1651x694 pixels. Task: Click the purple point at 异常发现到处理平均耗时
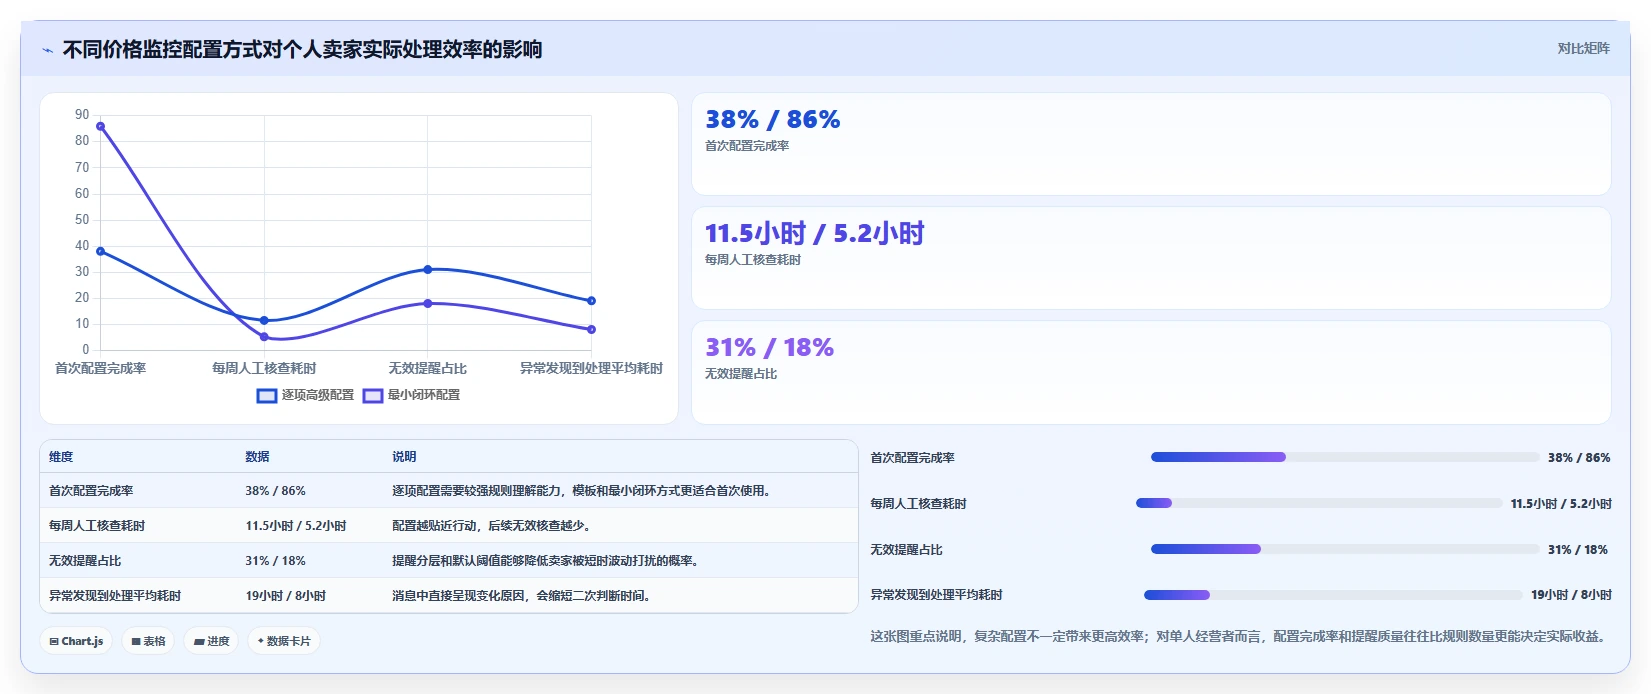click(x=591, y=329)
